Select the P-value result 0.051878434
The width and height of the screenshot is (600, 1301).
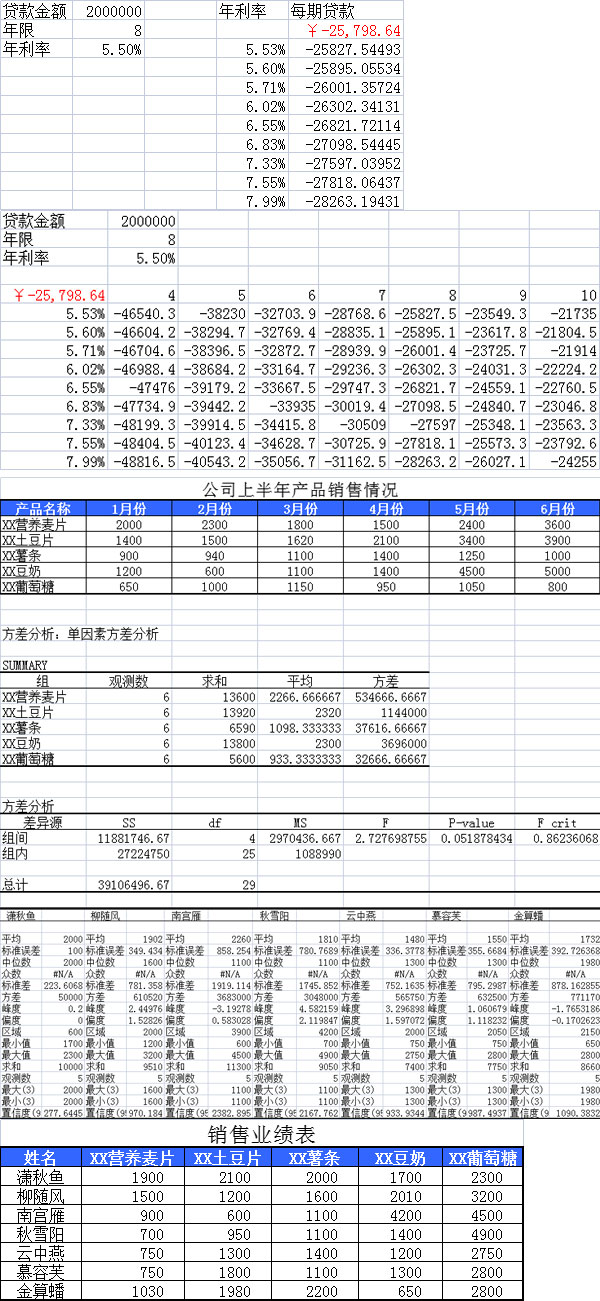coord(472,838)
